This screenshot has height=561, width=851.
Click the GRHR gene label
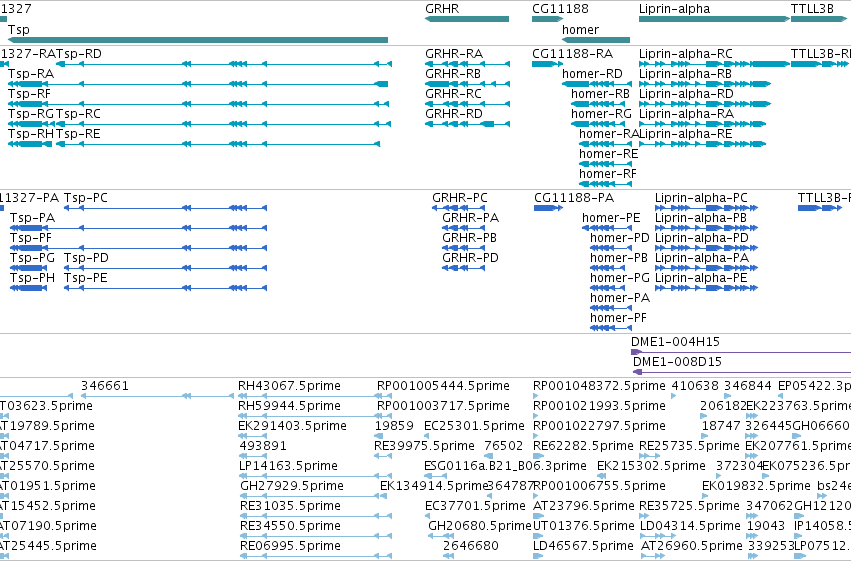[442, 9]
